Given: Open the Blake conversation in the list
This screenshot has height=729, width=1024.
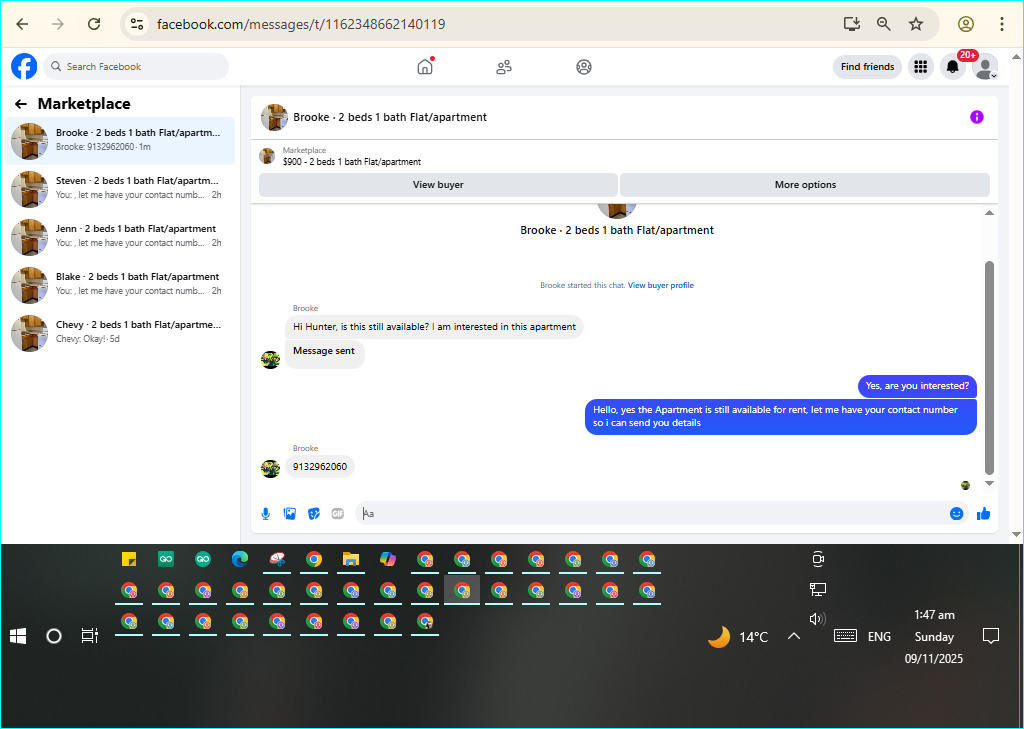Looking at the screenshot, I should coord(120,285).
